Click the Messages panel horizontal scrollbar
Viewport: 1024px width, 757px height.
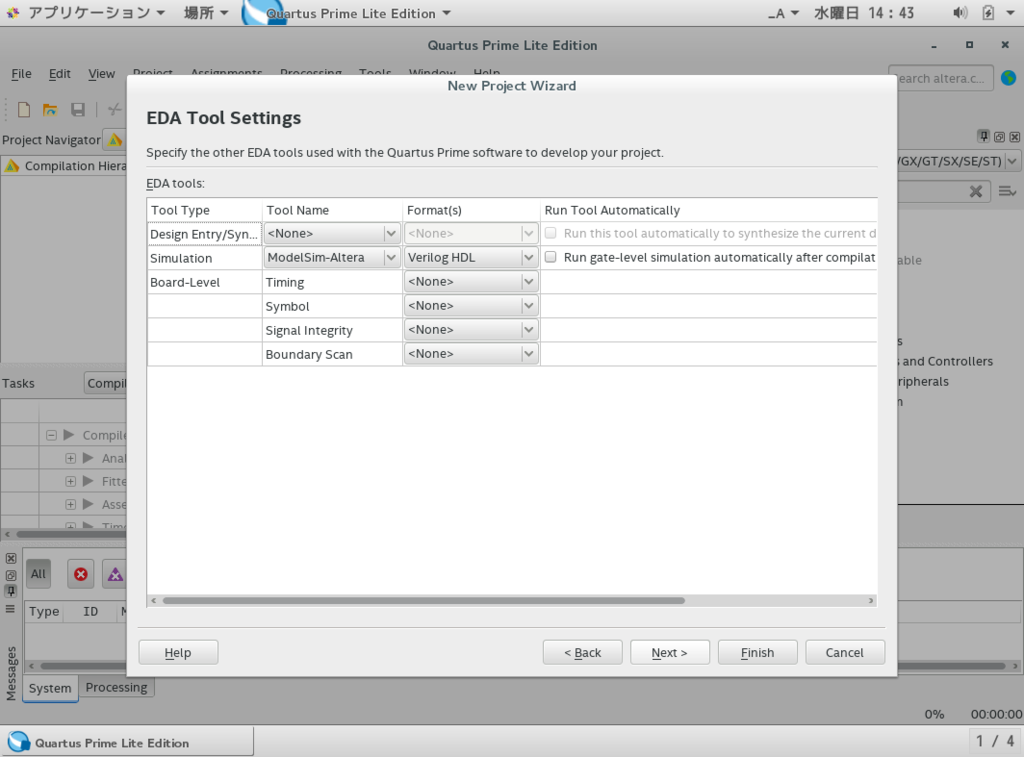522,666
